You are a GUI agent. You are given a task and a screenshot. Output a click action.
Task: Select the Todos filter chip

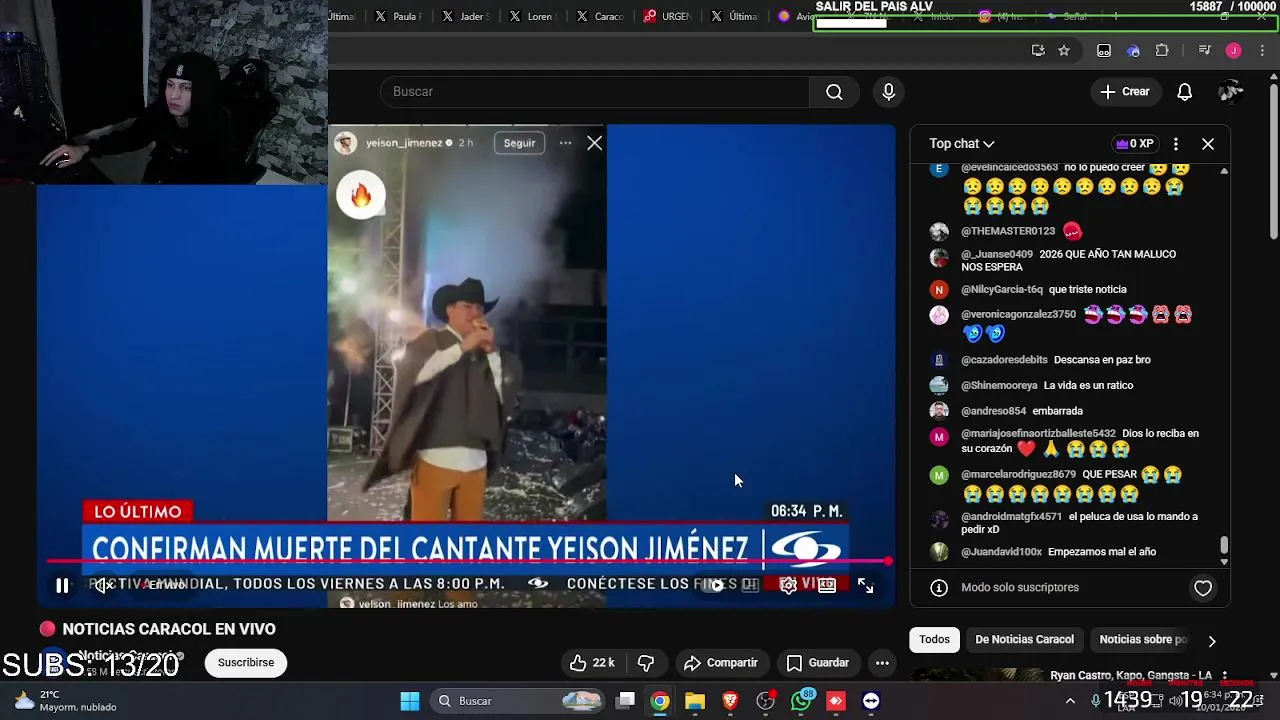(x=934, y=640)
